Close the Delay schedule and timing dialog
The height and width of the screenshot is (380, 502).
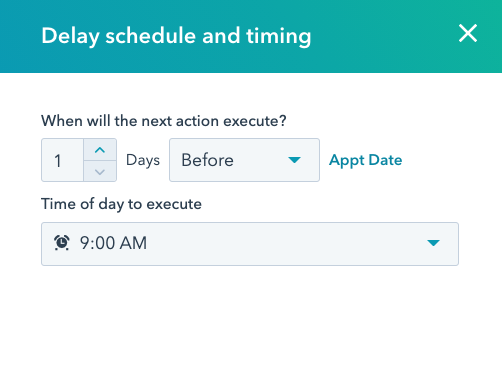point(468,33)
